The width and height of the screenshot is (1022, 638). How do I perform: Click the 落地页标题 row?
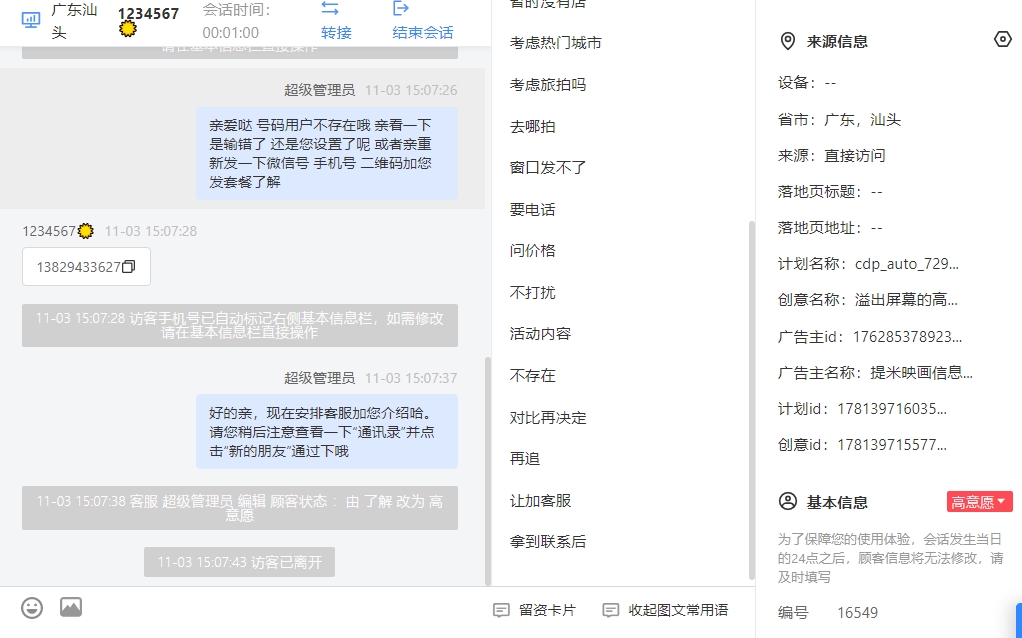pos(830,192)
